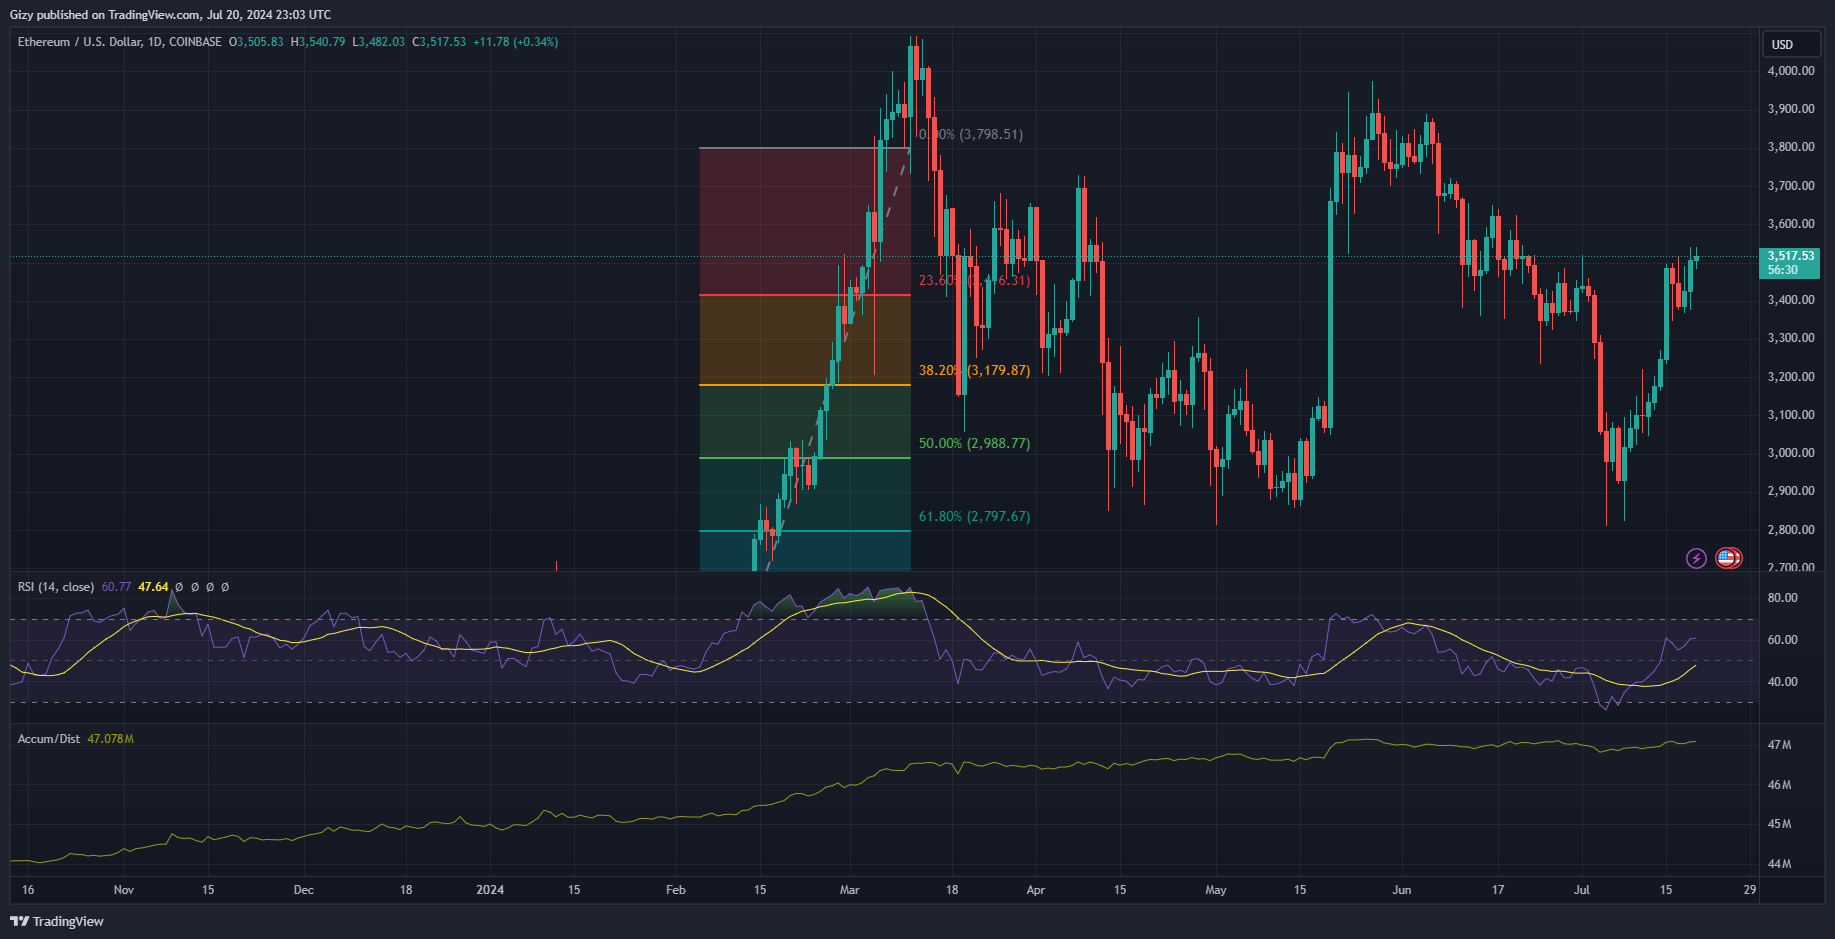Click the Jul label on time axis

[x=1582, y=890]
